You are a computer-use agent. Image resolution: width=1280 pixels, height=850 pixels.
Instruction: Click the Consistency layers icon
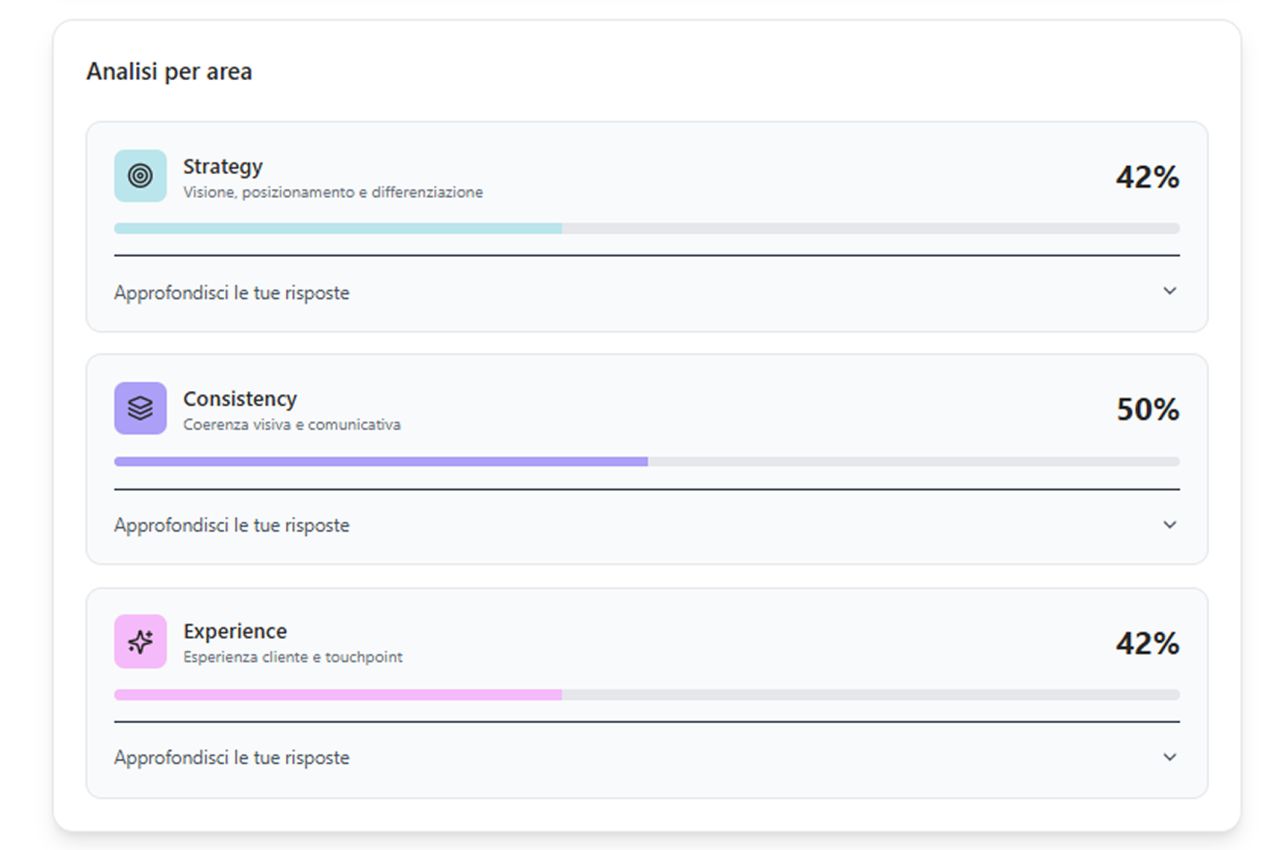pos(140,408)
